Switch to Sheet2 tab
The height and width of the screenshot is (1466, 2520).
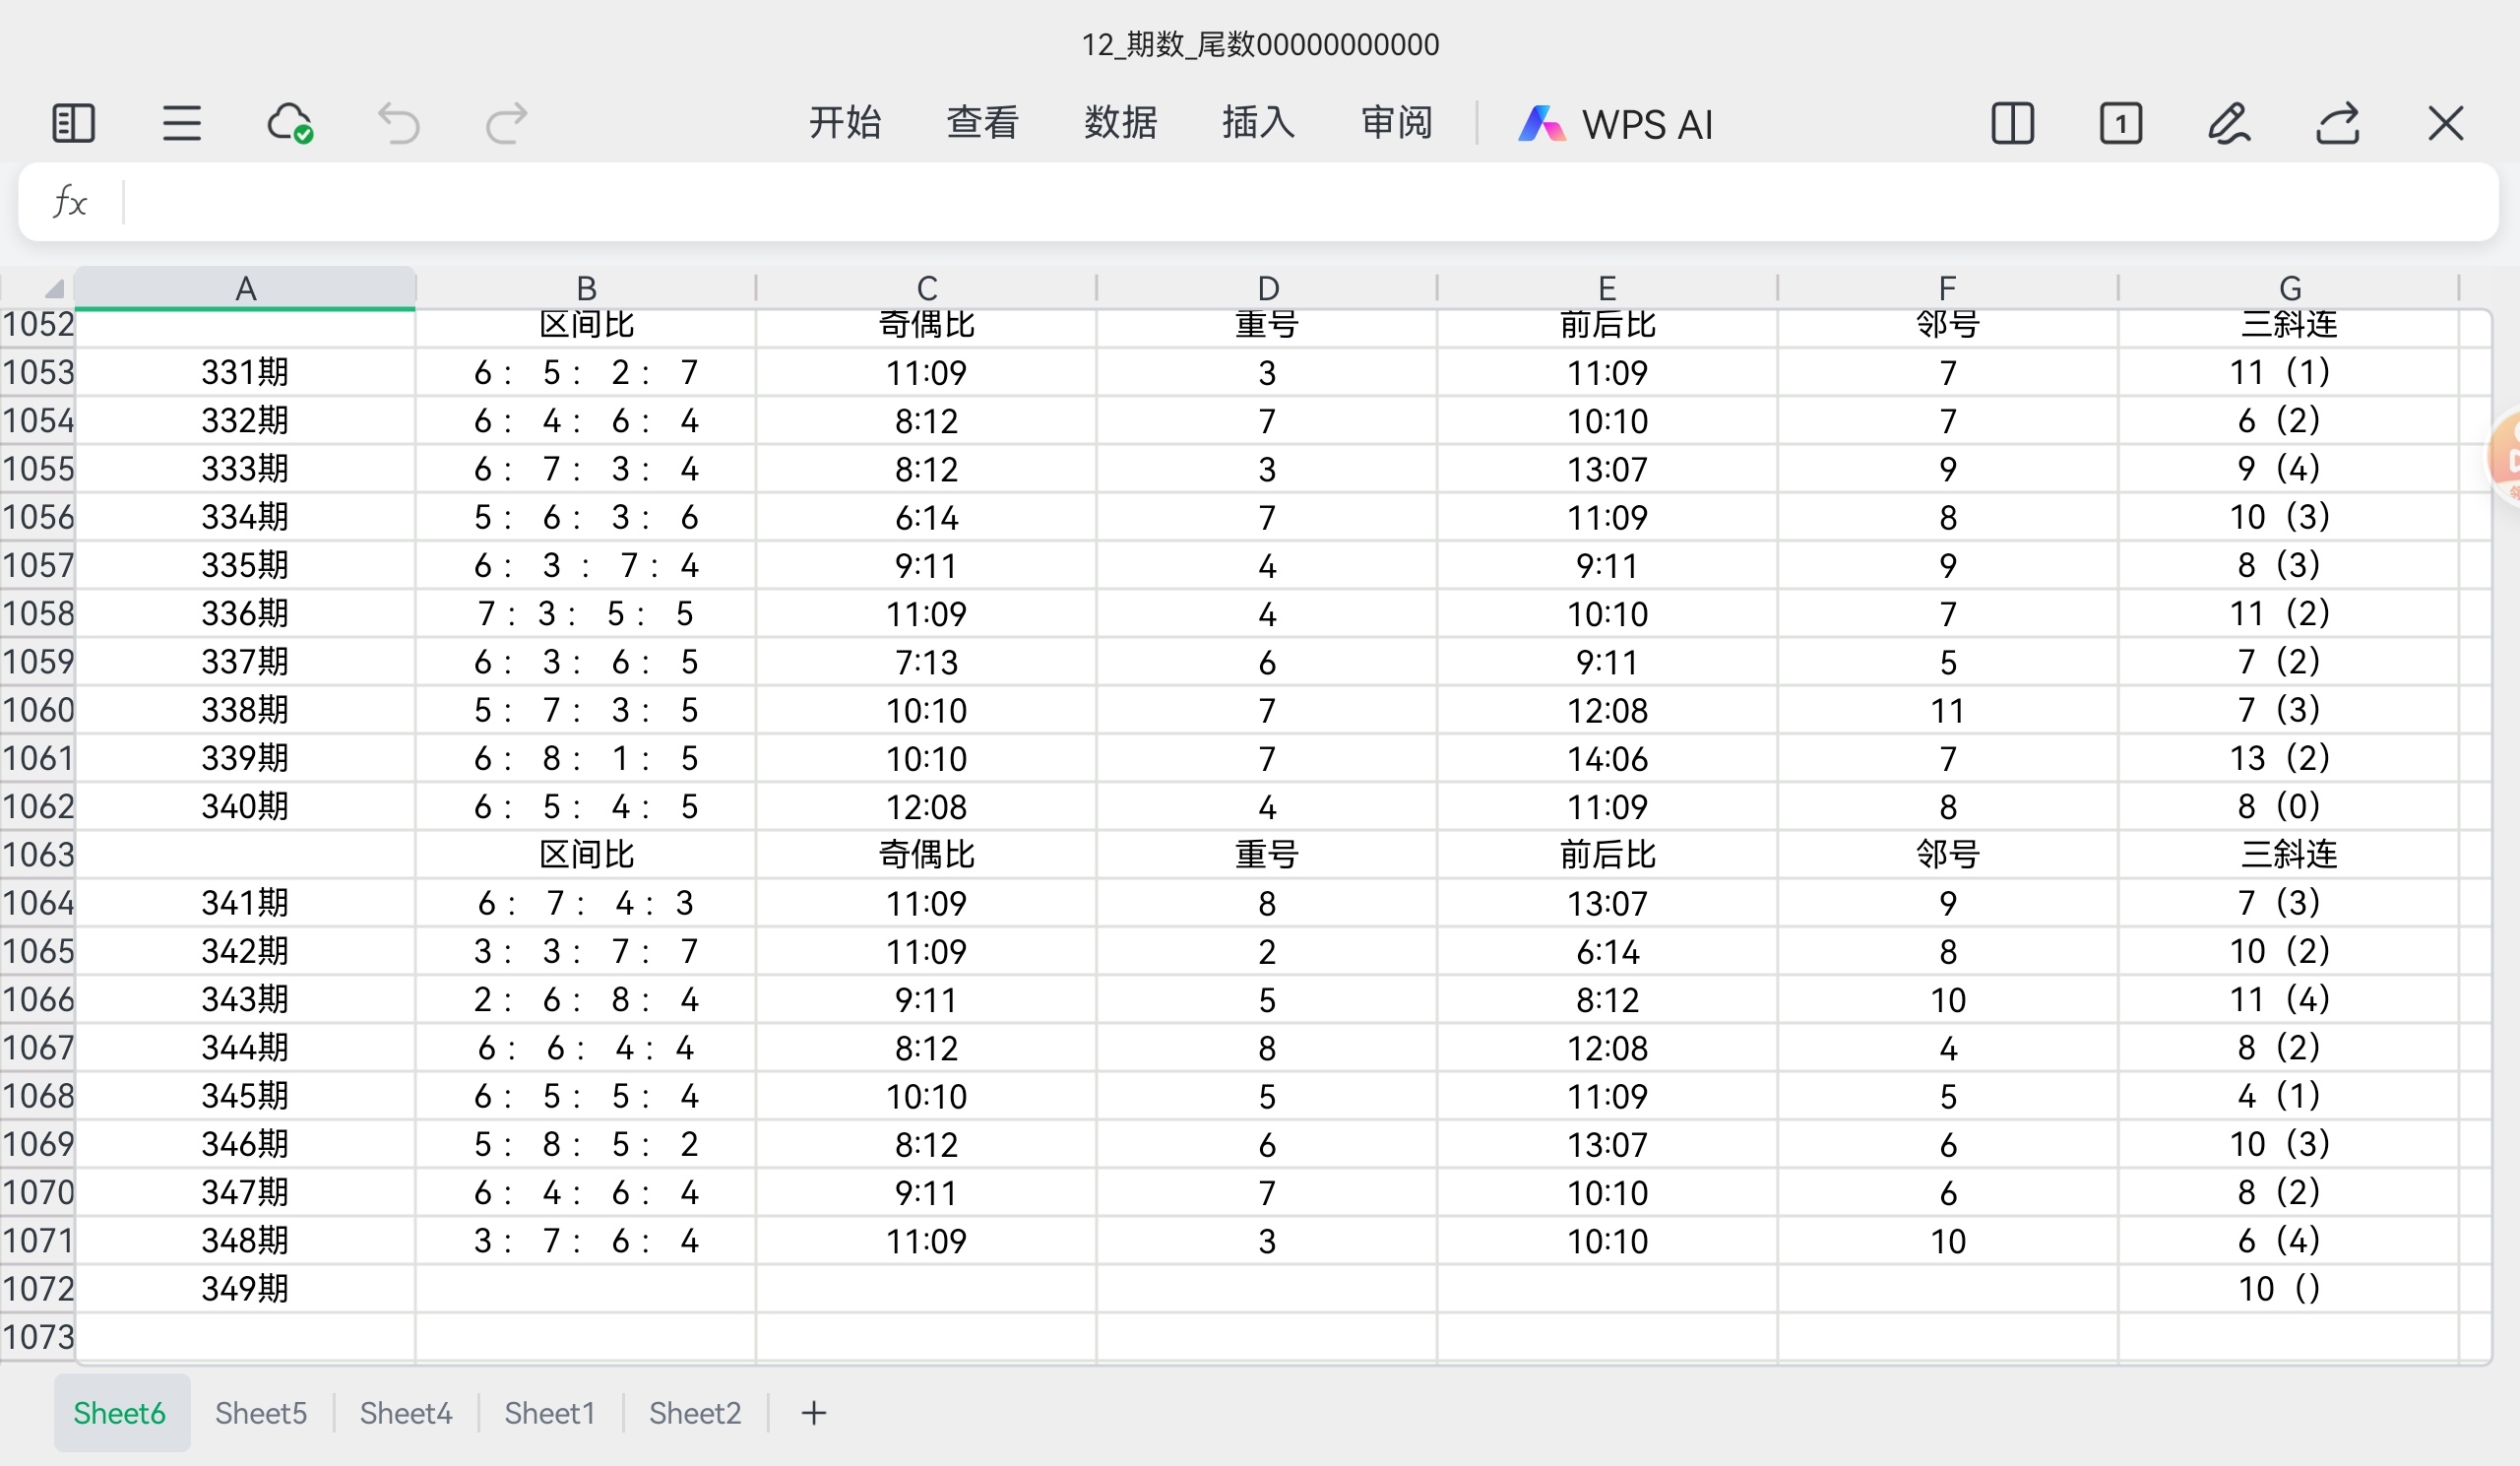click(x=695, y=1413)
